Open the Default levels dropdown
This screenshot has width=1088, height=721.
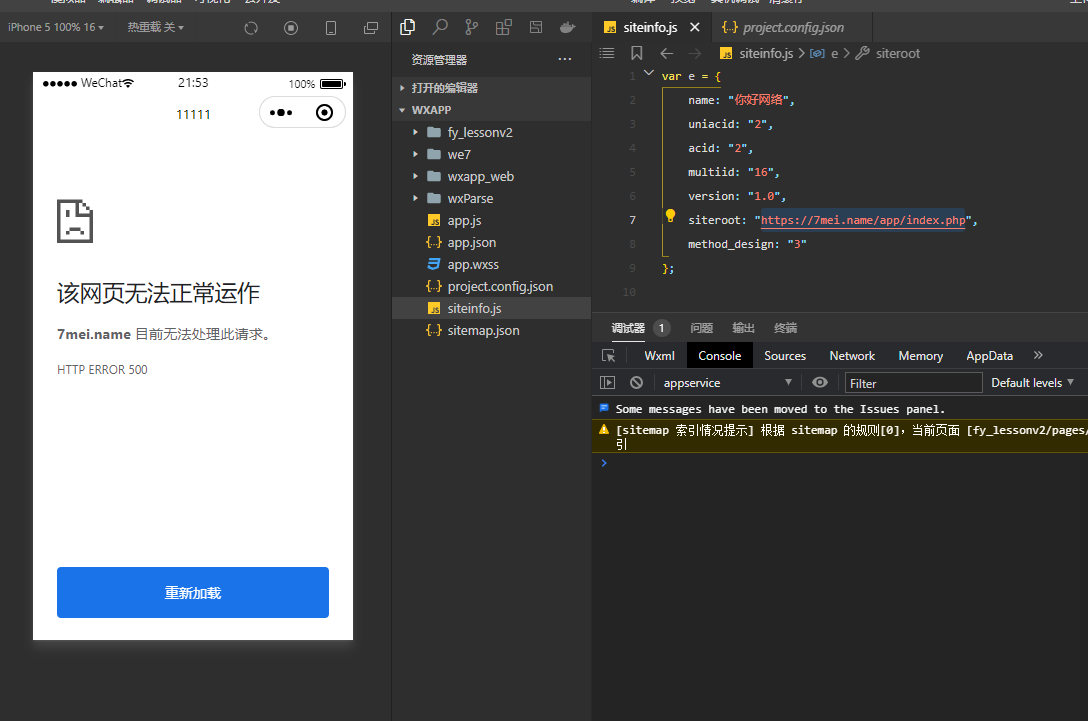click(1032, 382)
